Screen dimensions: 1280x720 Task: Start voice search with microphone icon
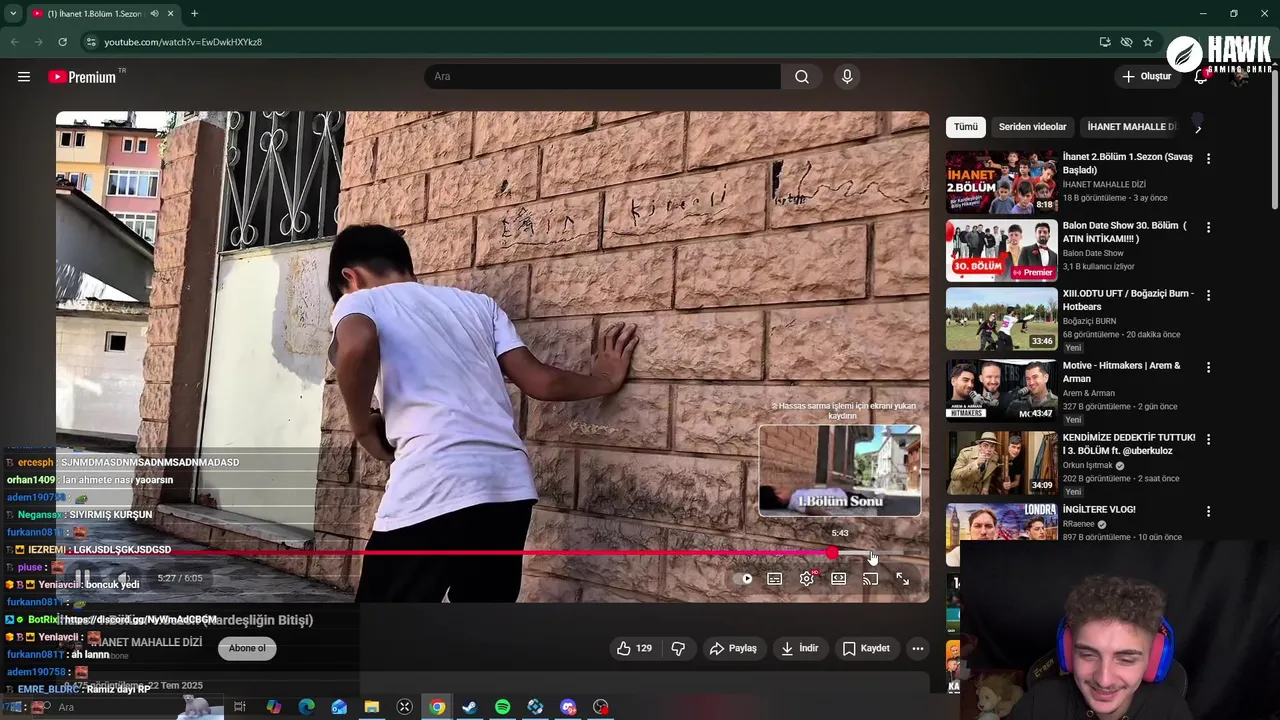click(847, 77)
